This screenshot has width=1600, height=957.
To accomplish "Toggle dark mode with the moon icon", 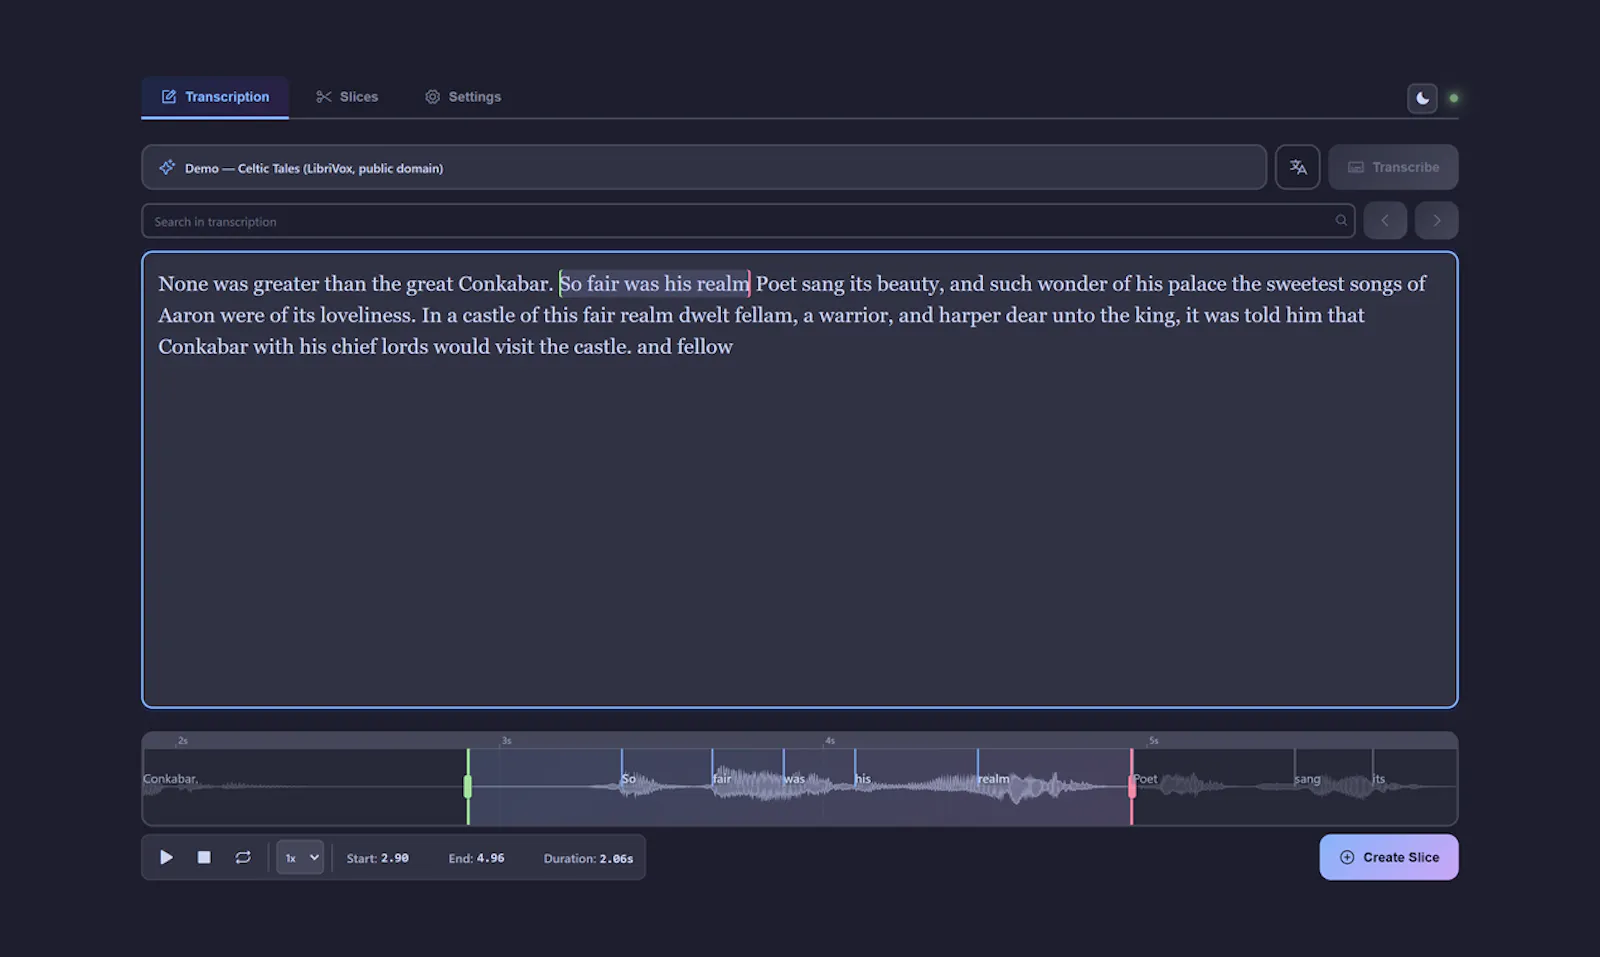I will [x=1422, y=98].
